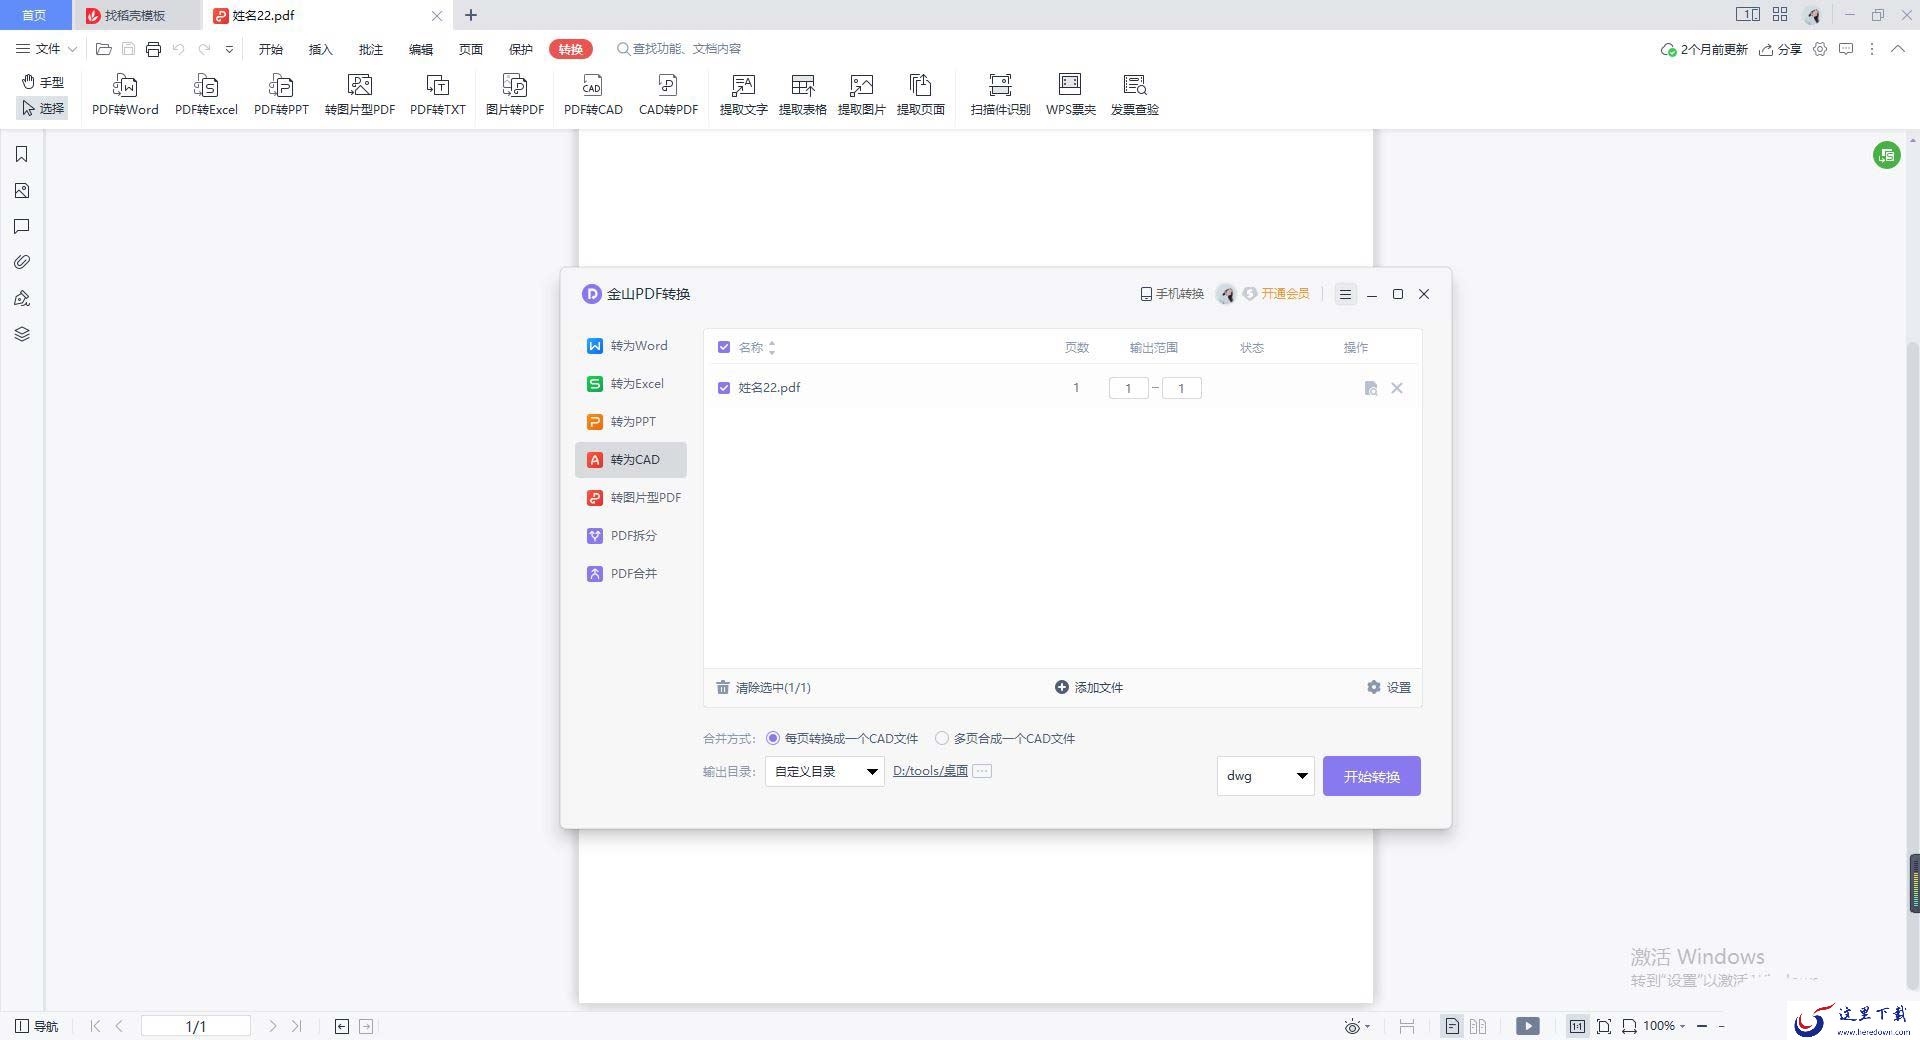This screenshot has height=1040, width=1920.
Task: Open the 图片转PDF tool
Action: point(515,95)
